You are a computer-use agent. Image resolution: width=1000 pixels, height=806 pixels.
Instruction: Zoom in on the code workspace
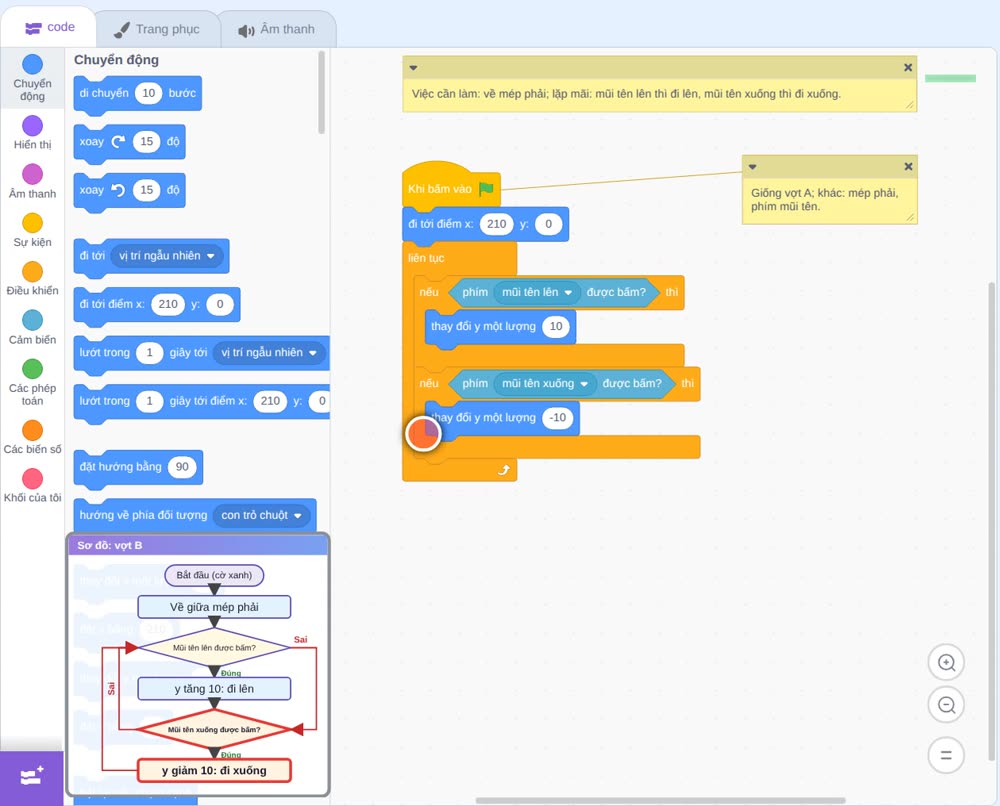click(946, 663)
